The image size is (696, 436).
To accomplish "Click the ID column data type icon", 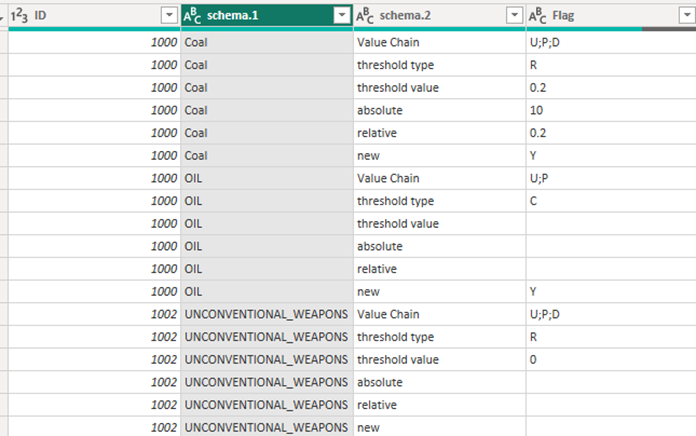I will point(19,16).
